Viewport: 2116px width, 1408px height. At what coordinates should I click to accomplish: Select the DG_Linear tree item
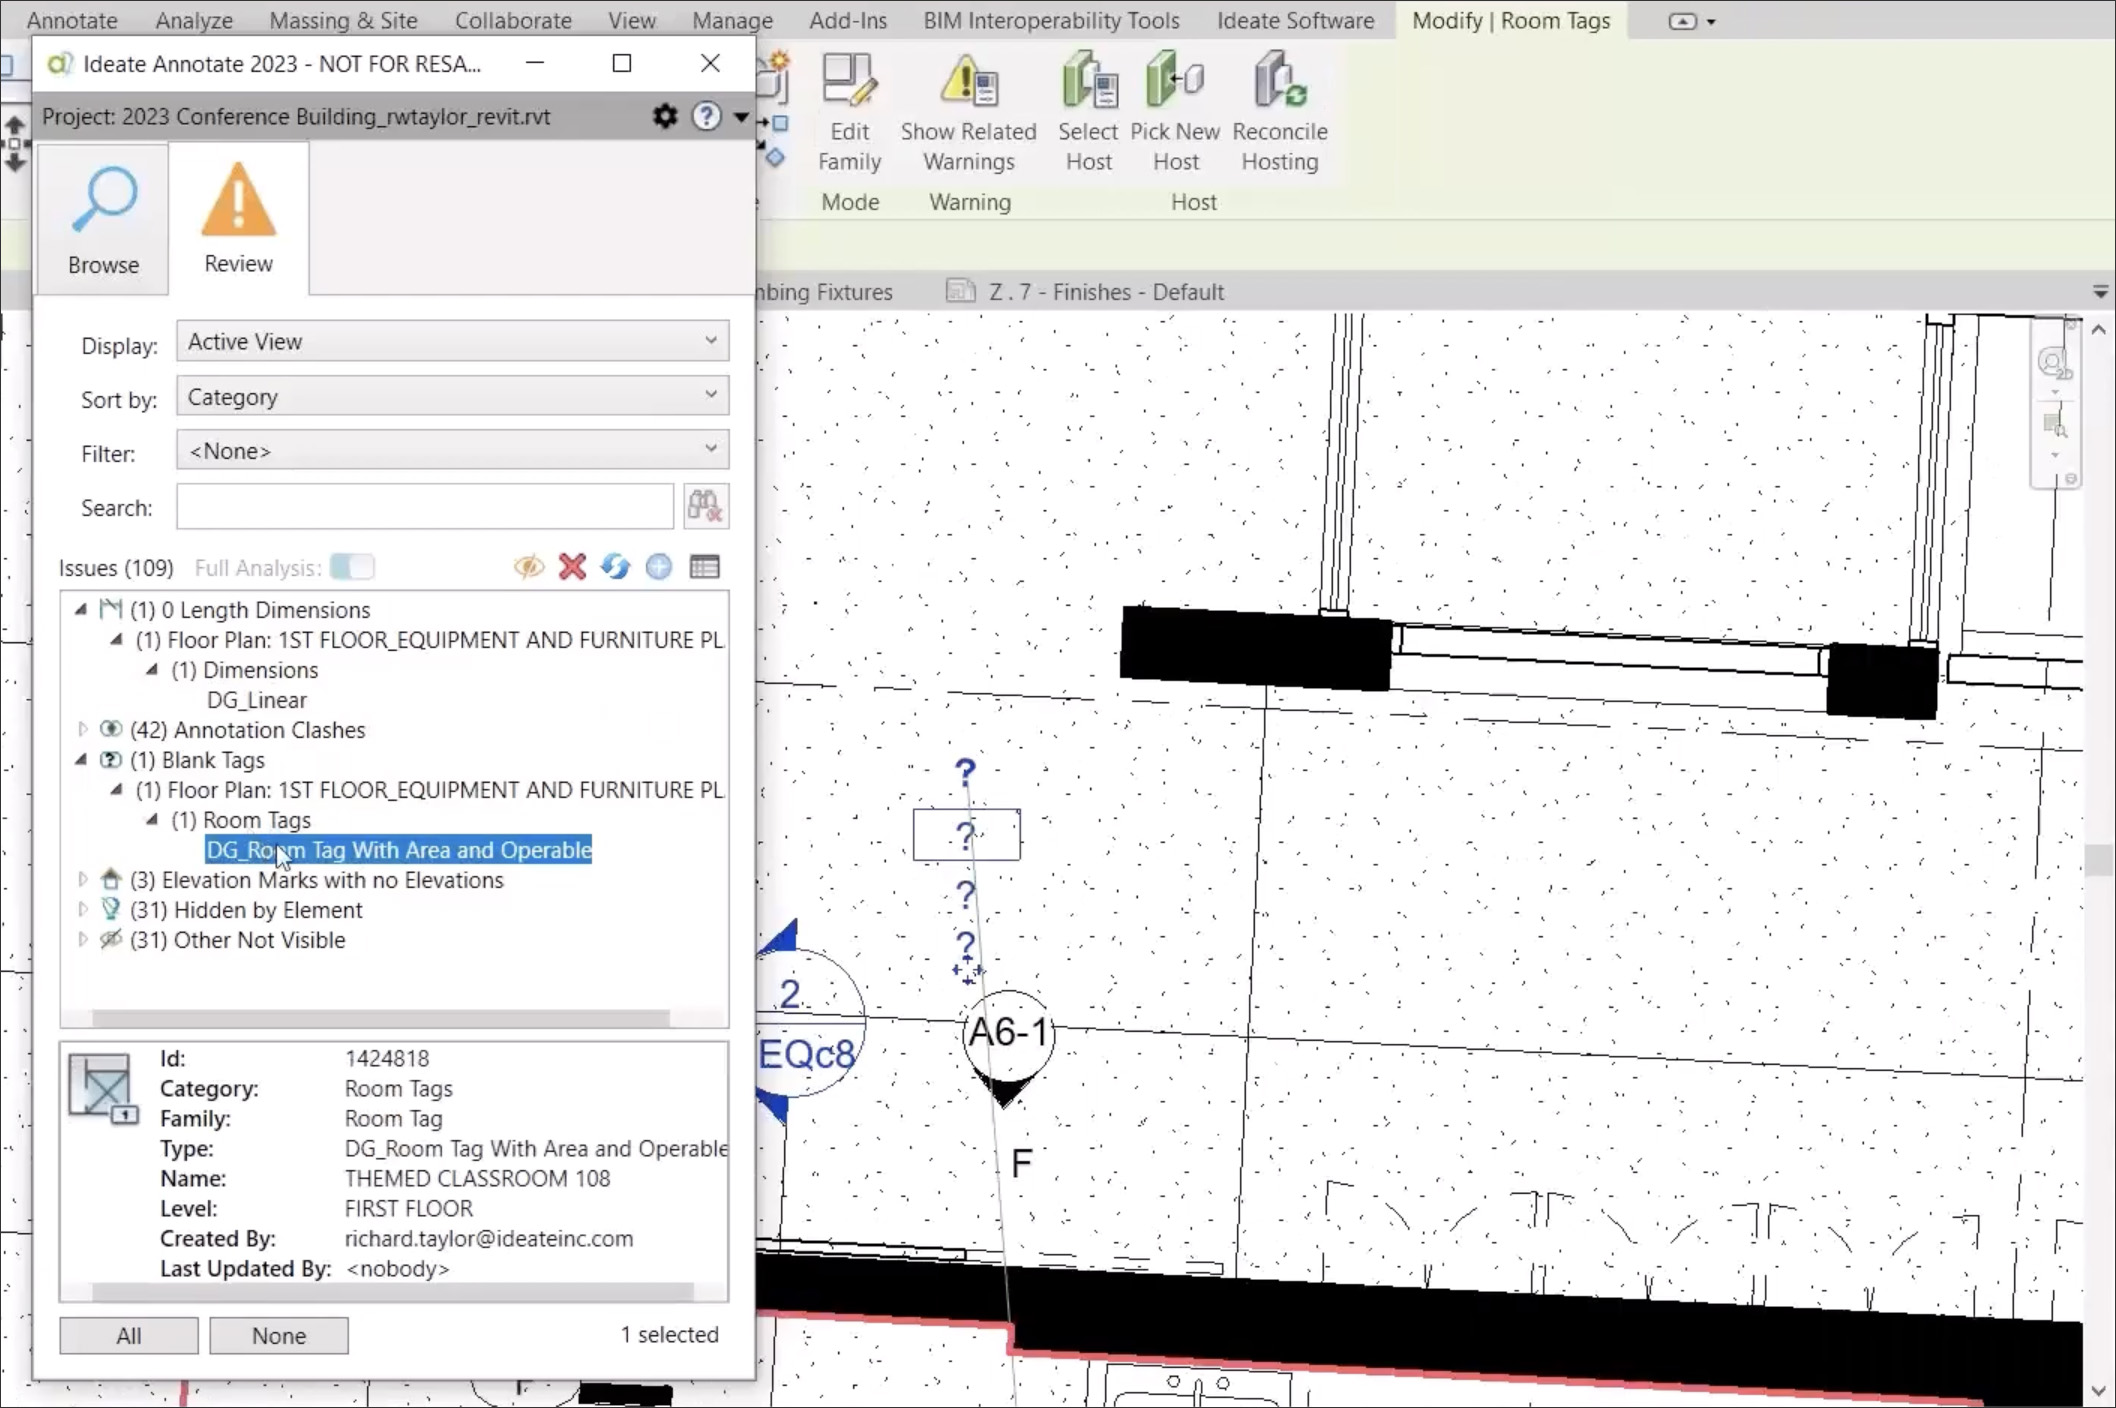pyautogui.click(x=257, y=700)
